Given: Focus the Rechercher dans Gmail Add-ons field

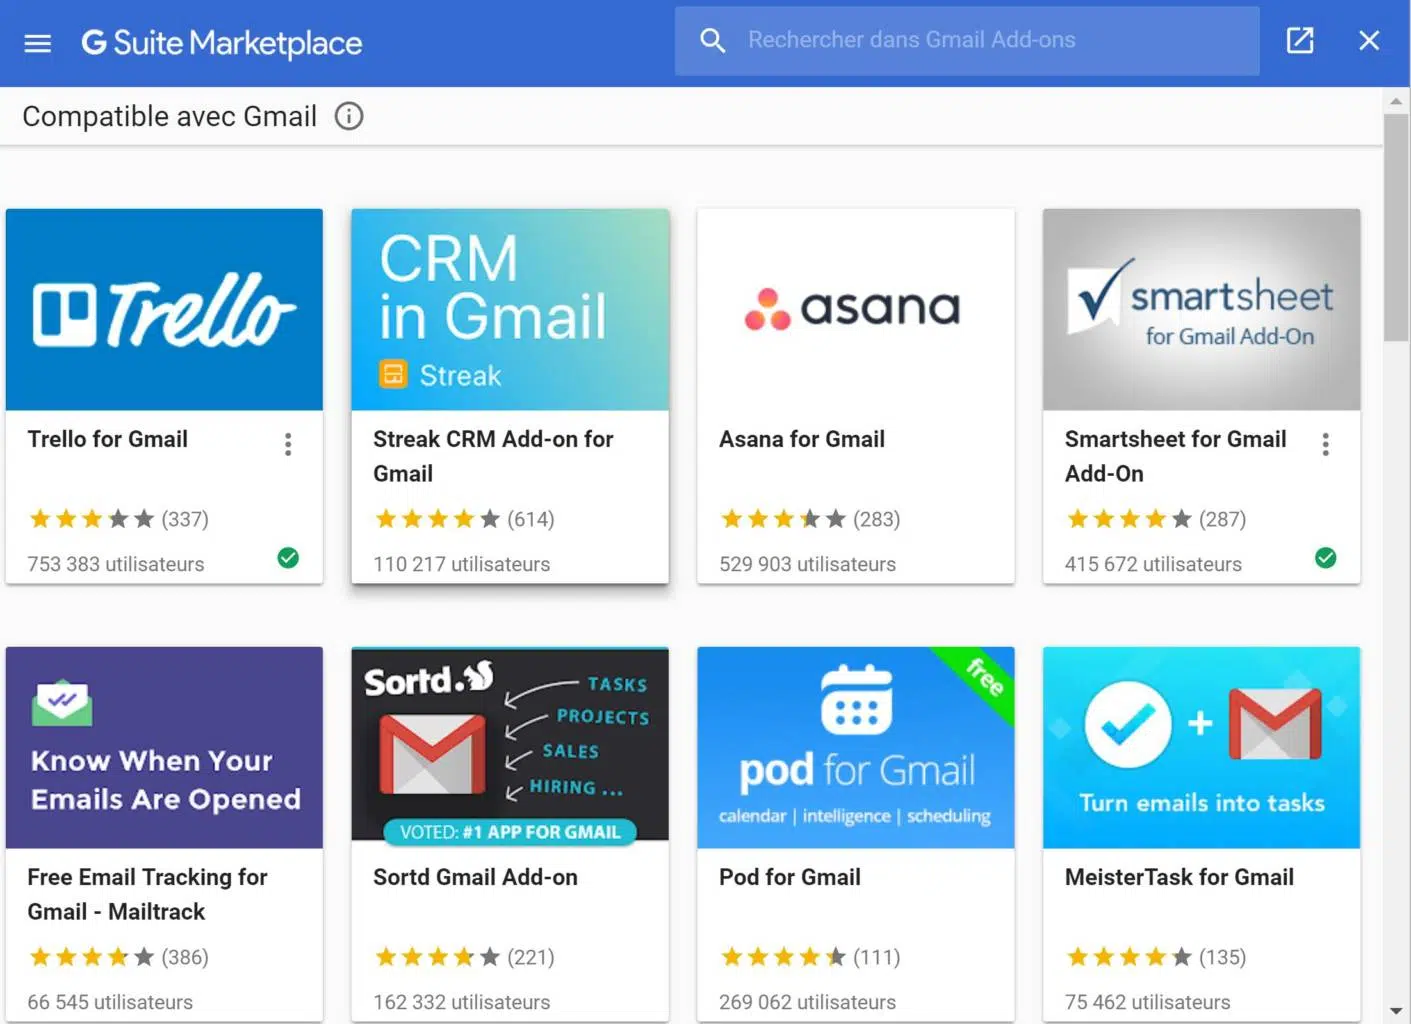Looking at the screenshot, I should coord(967,40).
